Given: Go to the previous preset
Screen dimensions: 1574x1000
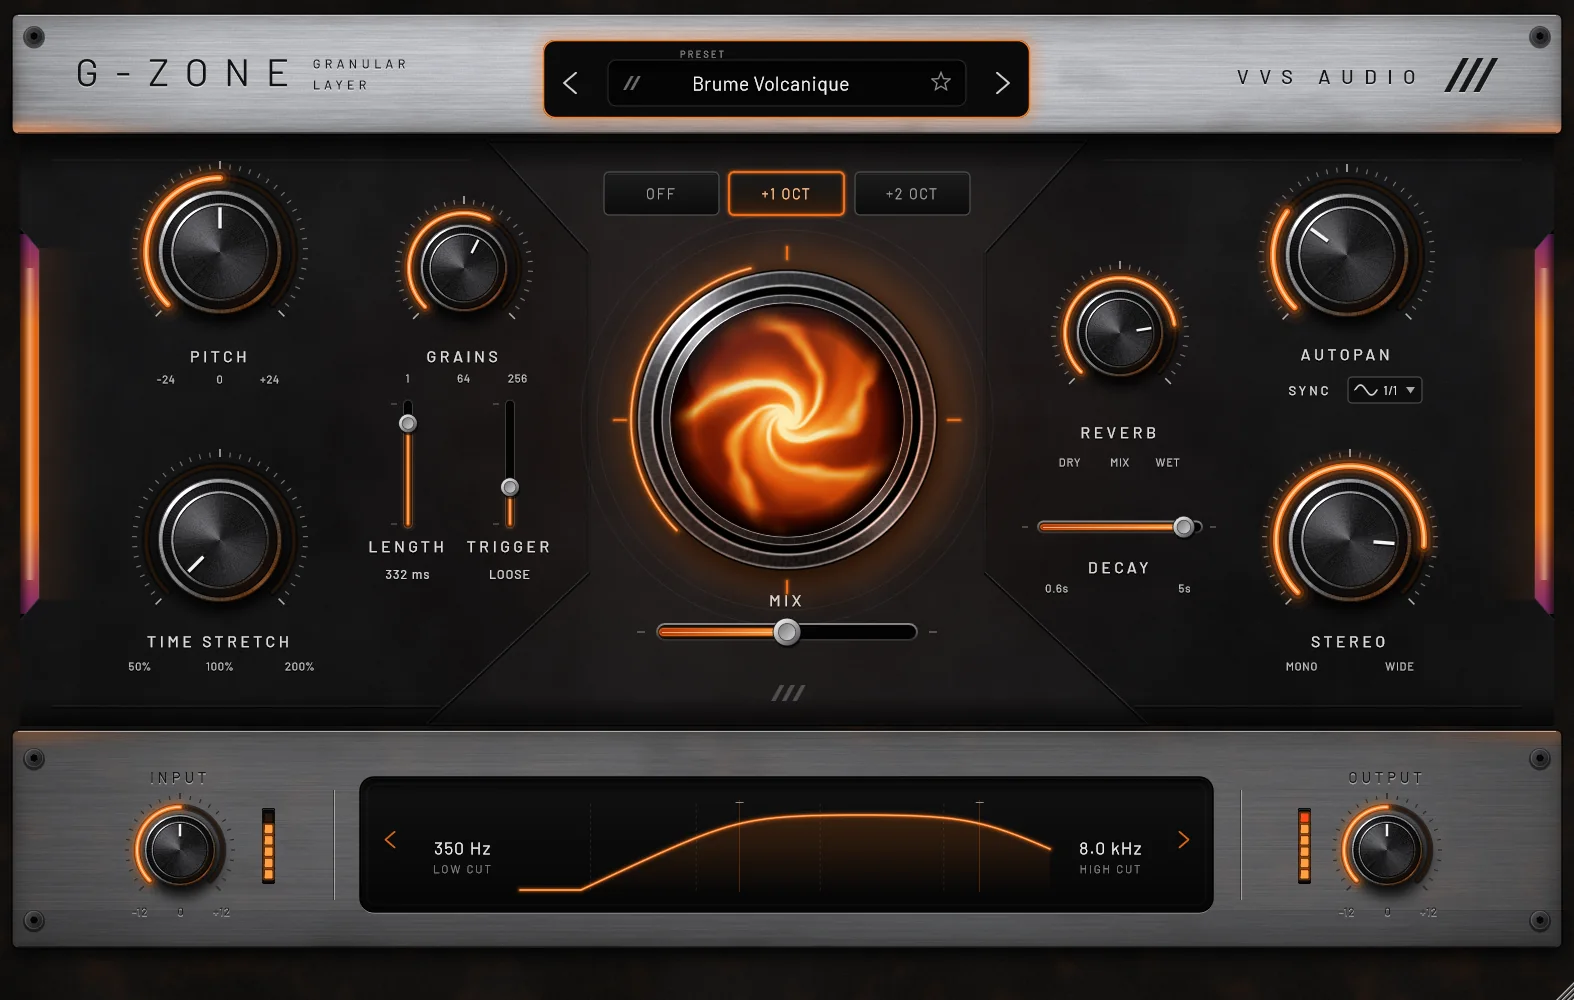Looking at the screenshot, I should coord(570,83).
